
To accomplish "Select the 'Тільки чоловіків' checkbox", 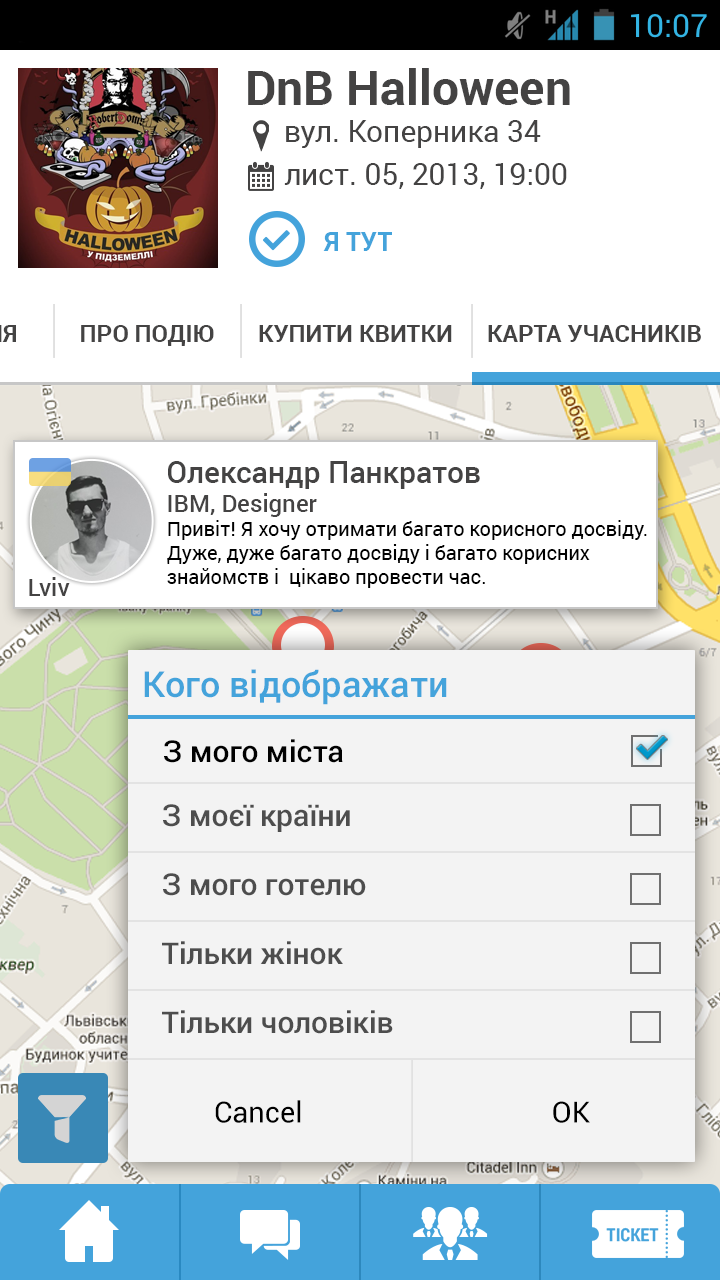I will click(x=646, y=1026).
